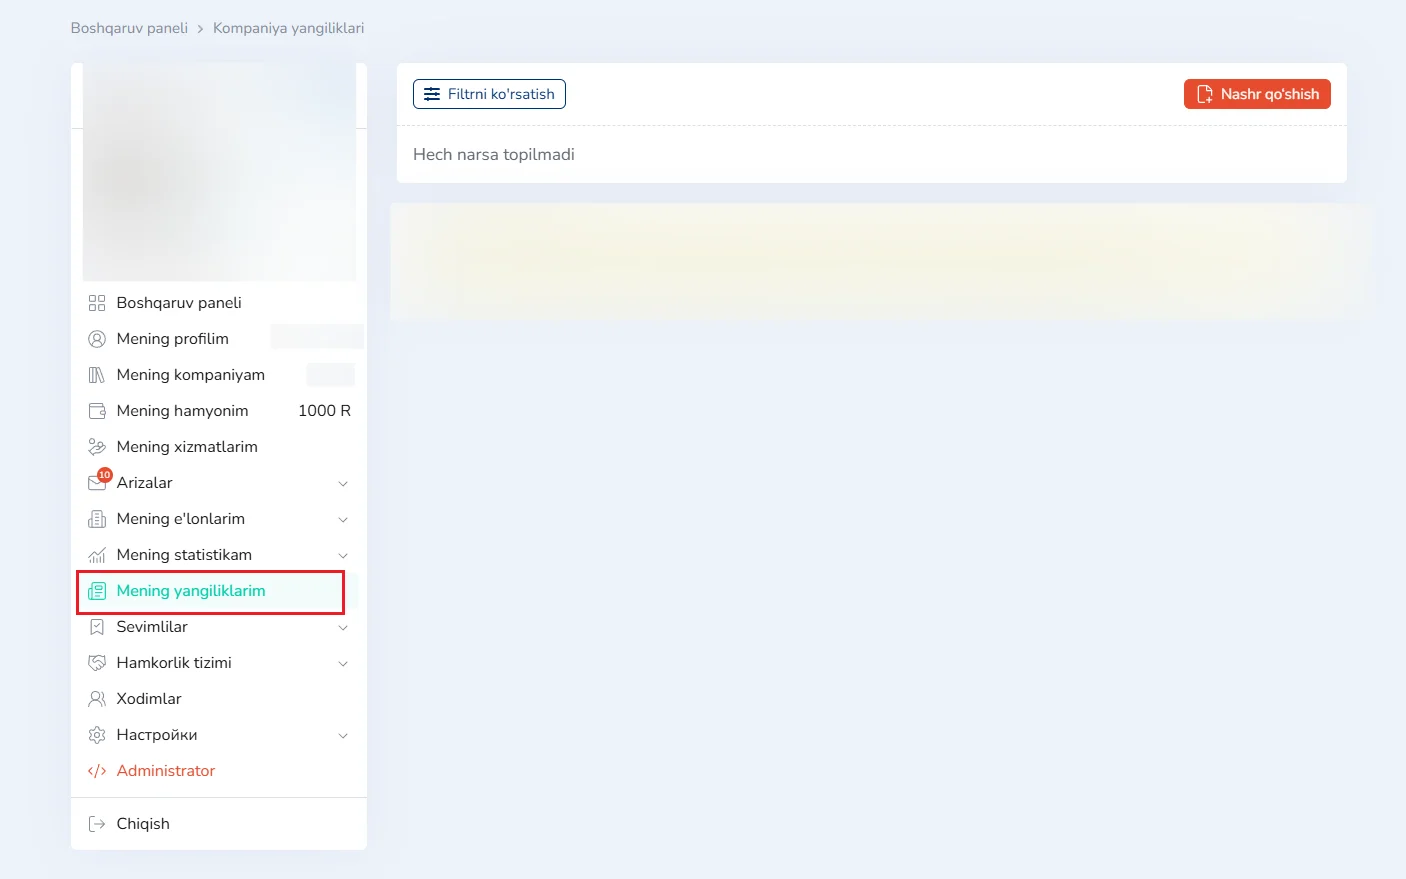Click the Mening hamyonim wallet icon
The image size is (1406, 879).
[97, 411]
